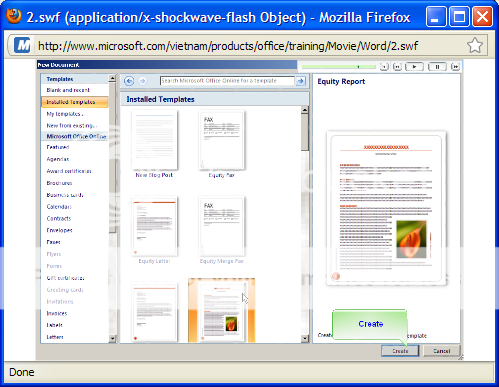
Task: Select Faxes category
Action: pos(53,242)
